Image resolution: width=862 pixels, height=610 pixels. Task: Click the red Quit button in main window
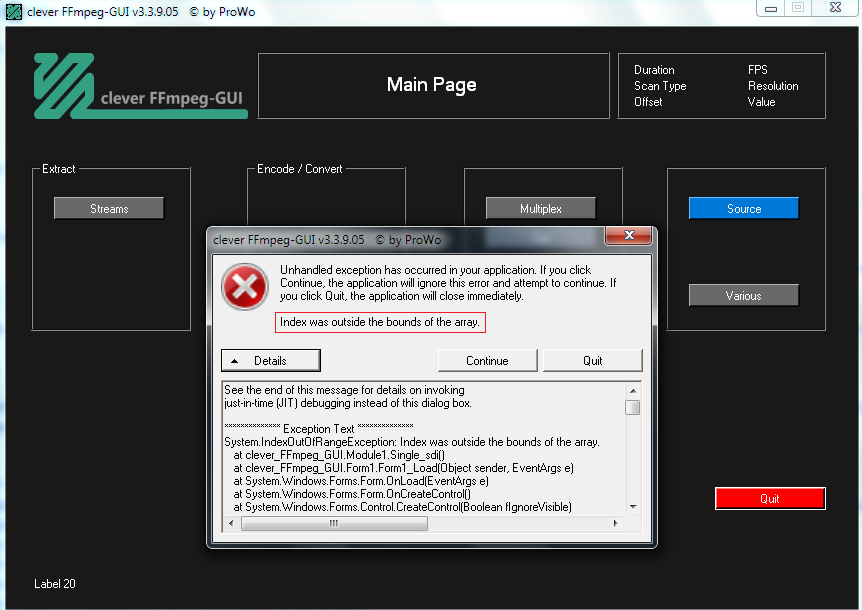coord(770,498)
